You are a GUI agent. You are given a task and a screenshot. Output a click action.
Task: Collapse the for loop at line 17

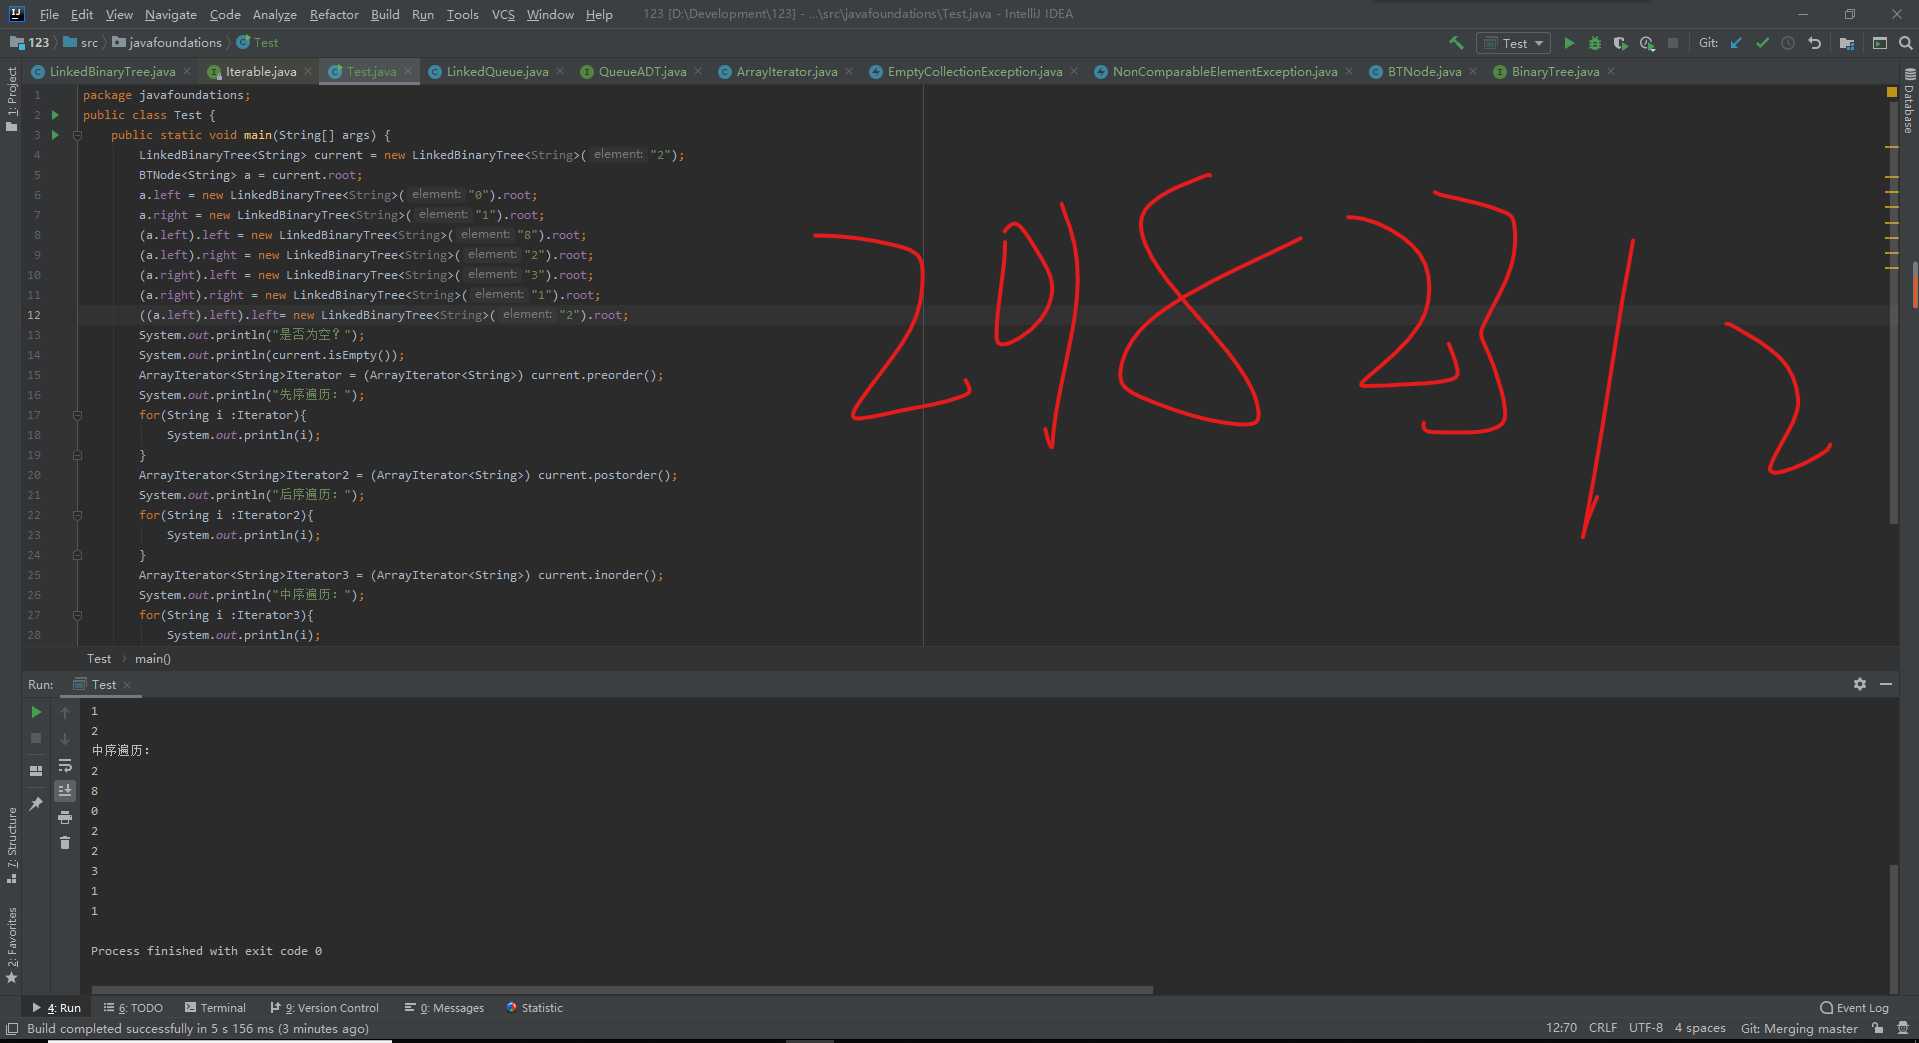click(77, 415)
